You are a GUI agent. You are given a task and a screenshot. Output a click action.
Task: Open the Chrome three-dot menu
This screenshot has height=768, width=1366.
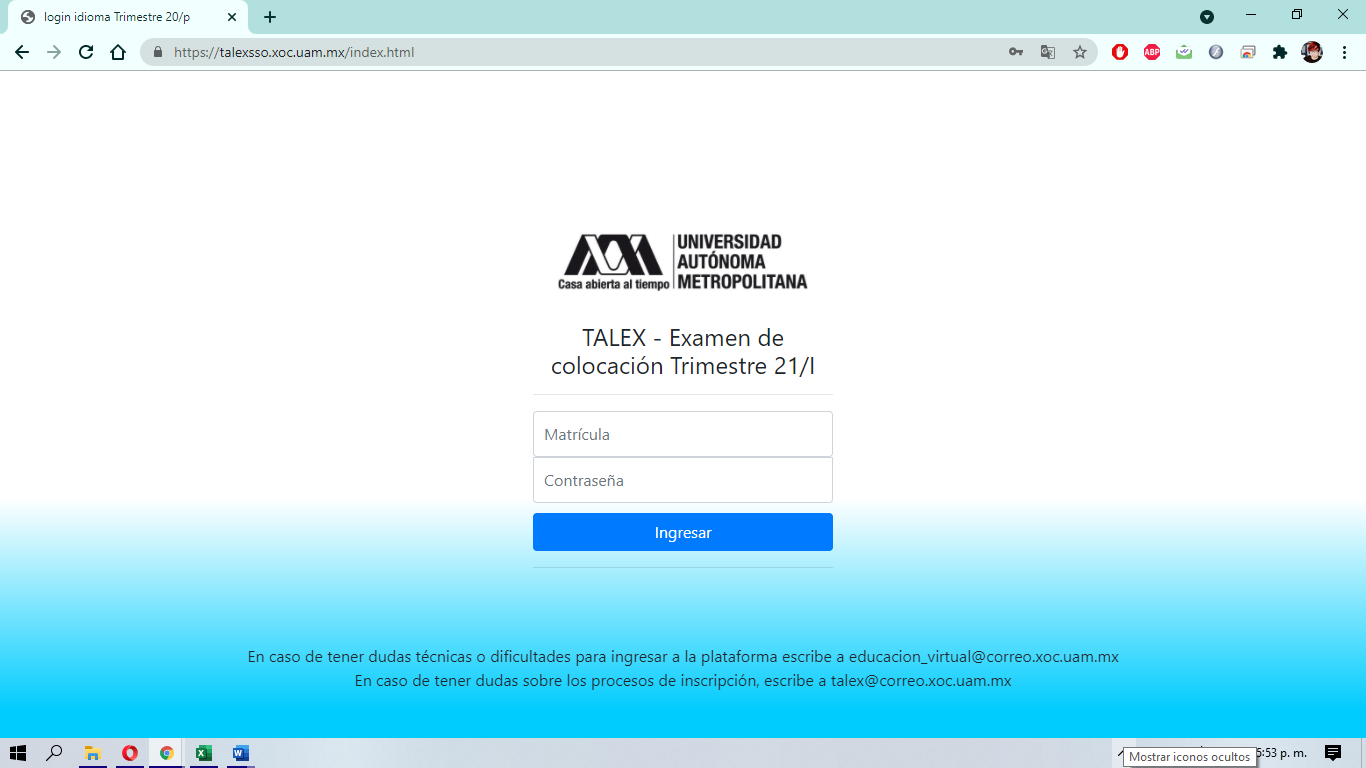click(x=1343, y=52)
